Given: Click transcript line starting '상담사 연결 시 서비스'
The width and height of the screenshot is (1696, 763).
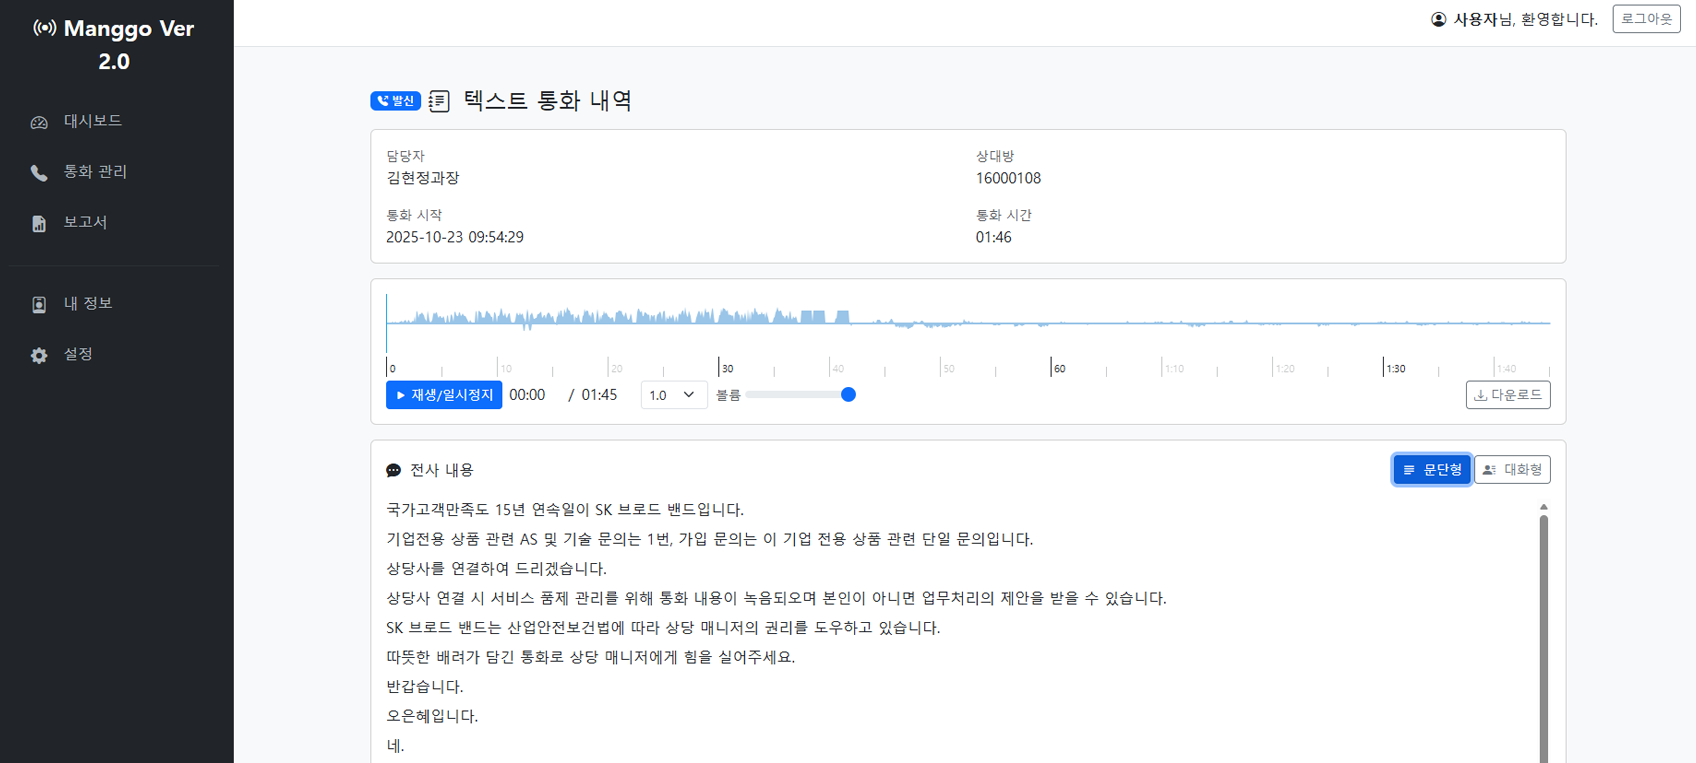Looking at the screenshot, I should tap(776, 598).
